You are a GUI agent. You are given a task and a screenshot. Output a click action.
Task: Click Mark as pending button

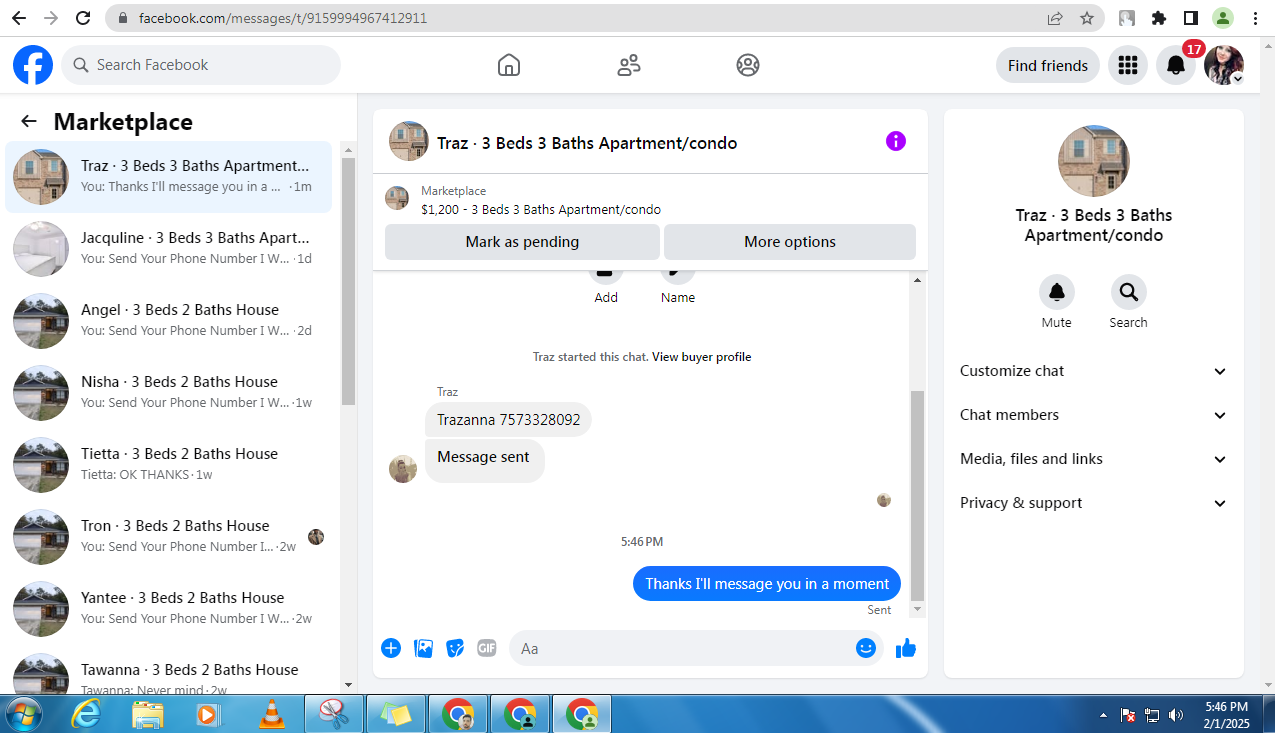[522, 242]
